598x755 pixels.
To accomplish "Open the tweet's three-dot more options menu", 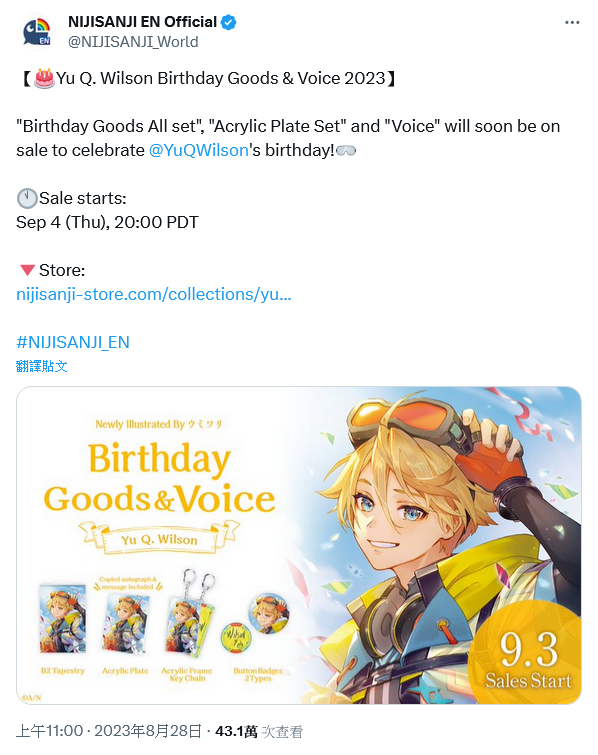I will pos(572,23).
